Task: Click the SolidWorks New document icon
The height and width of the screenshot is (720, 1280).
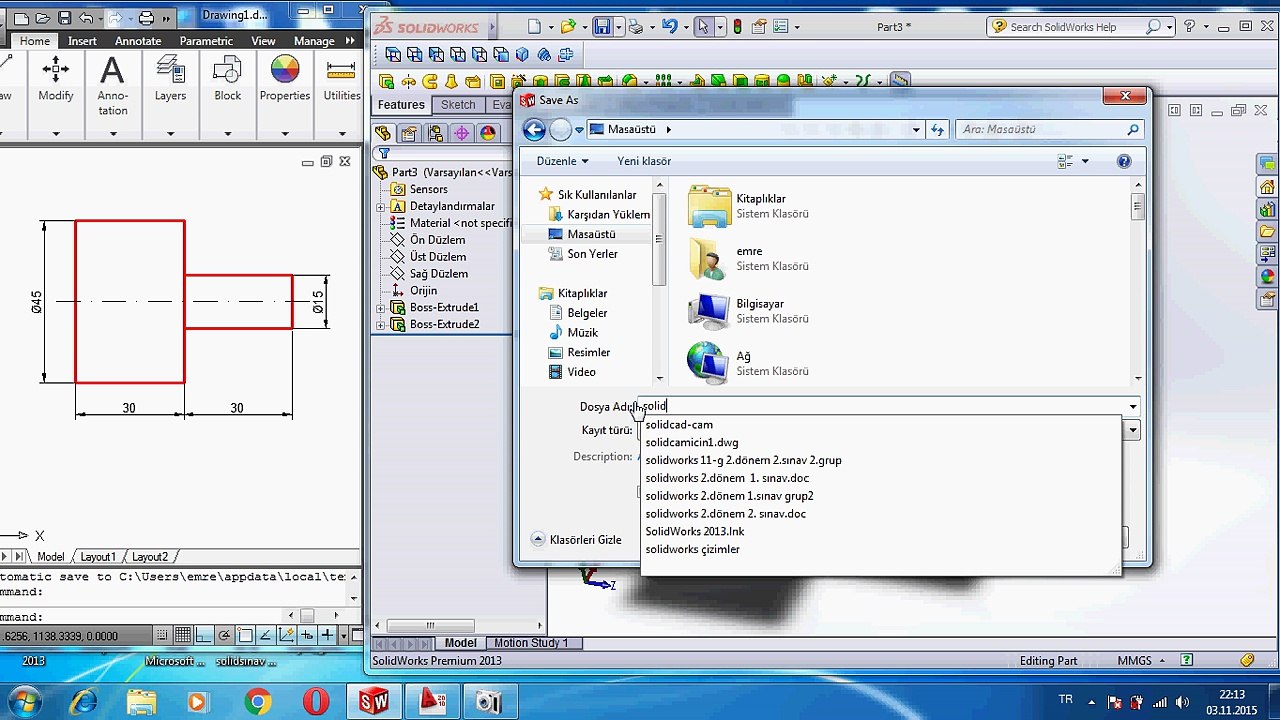Action: (x=535, y=27)
